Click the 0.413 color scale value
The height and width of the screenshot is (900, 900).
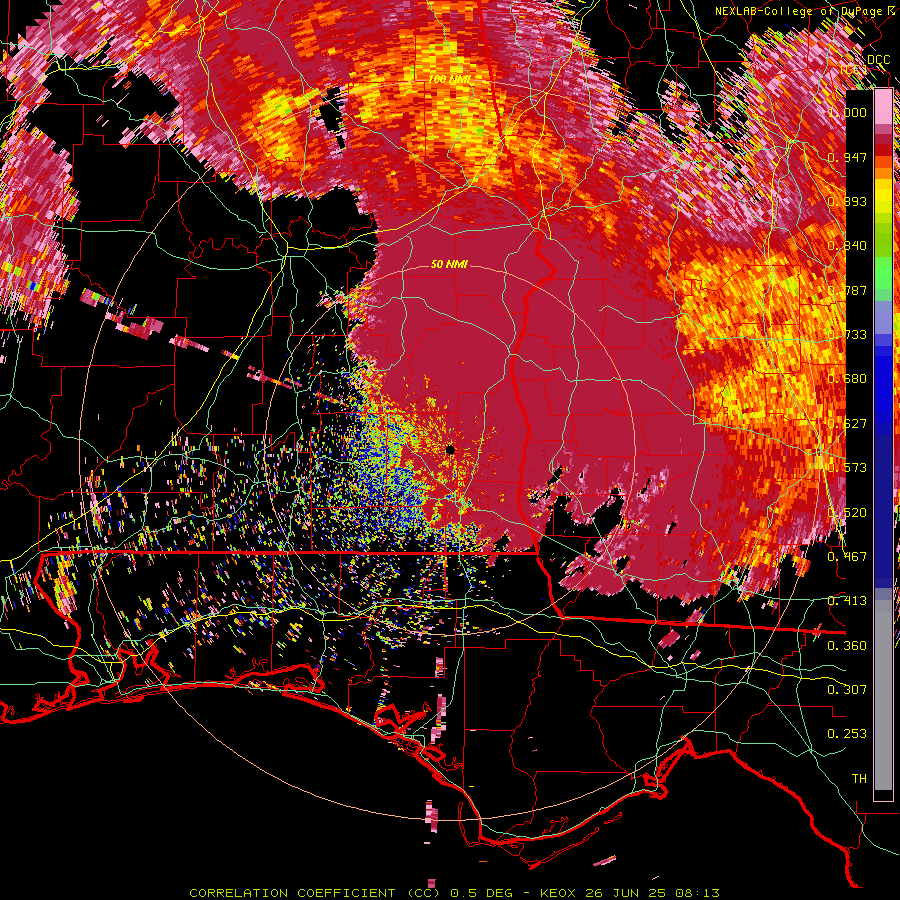click(x=847, y=601)
